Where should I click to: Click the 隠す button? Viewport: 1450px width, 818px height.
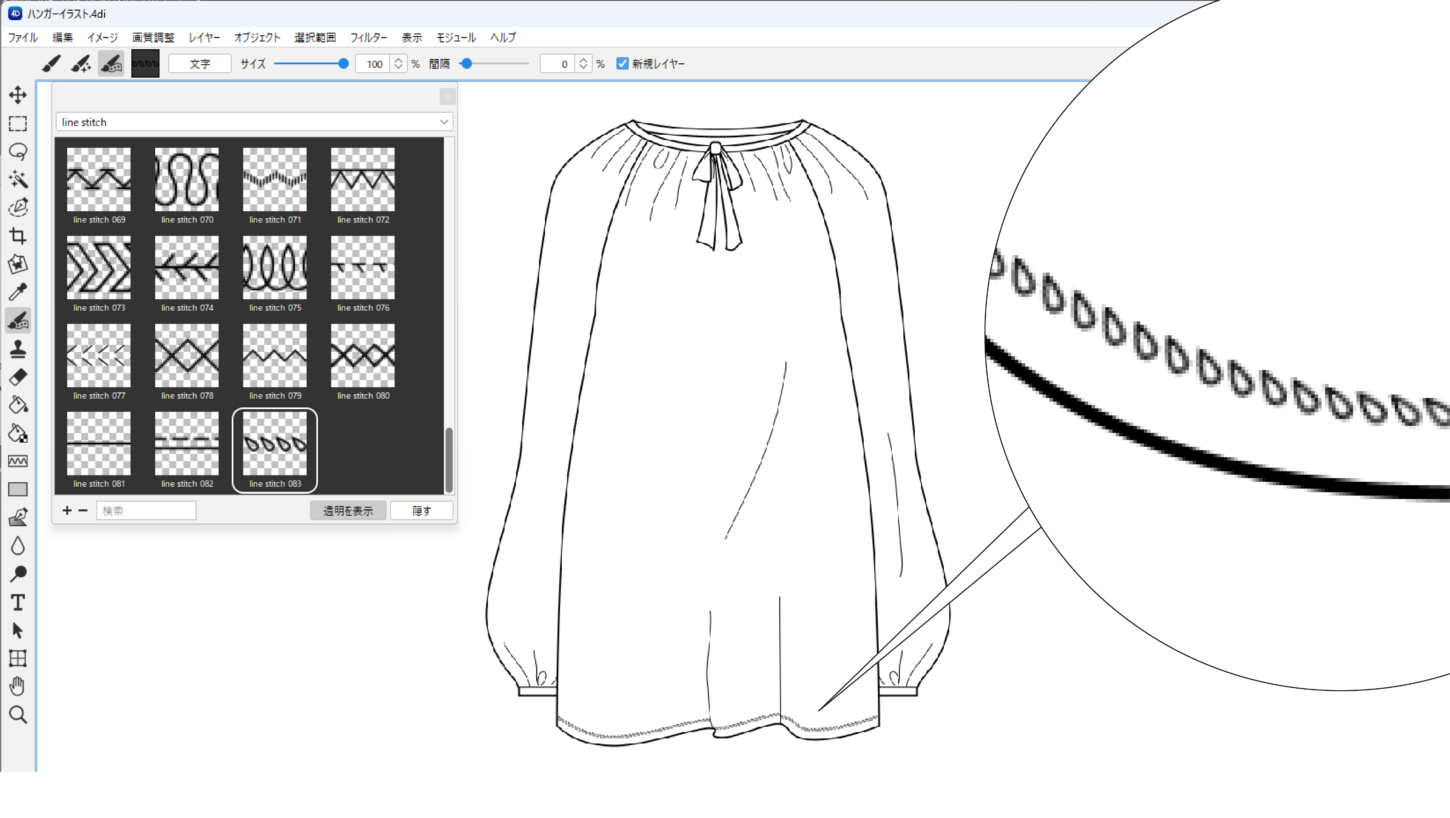pyautogui.click(x=422, y=511)
